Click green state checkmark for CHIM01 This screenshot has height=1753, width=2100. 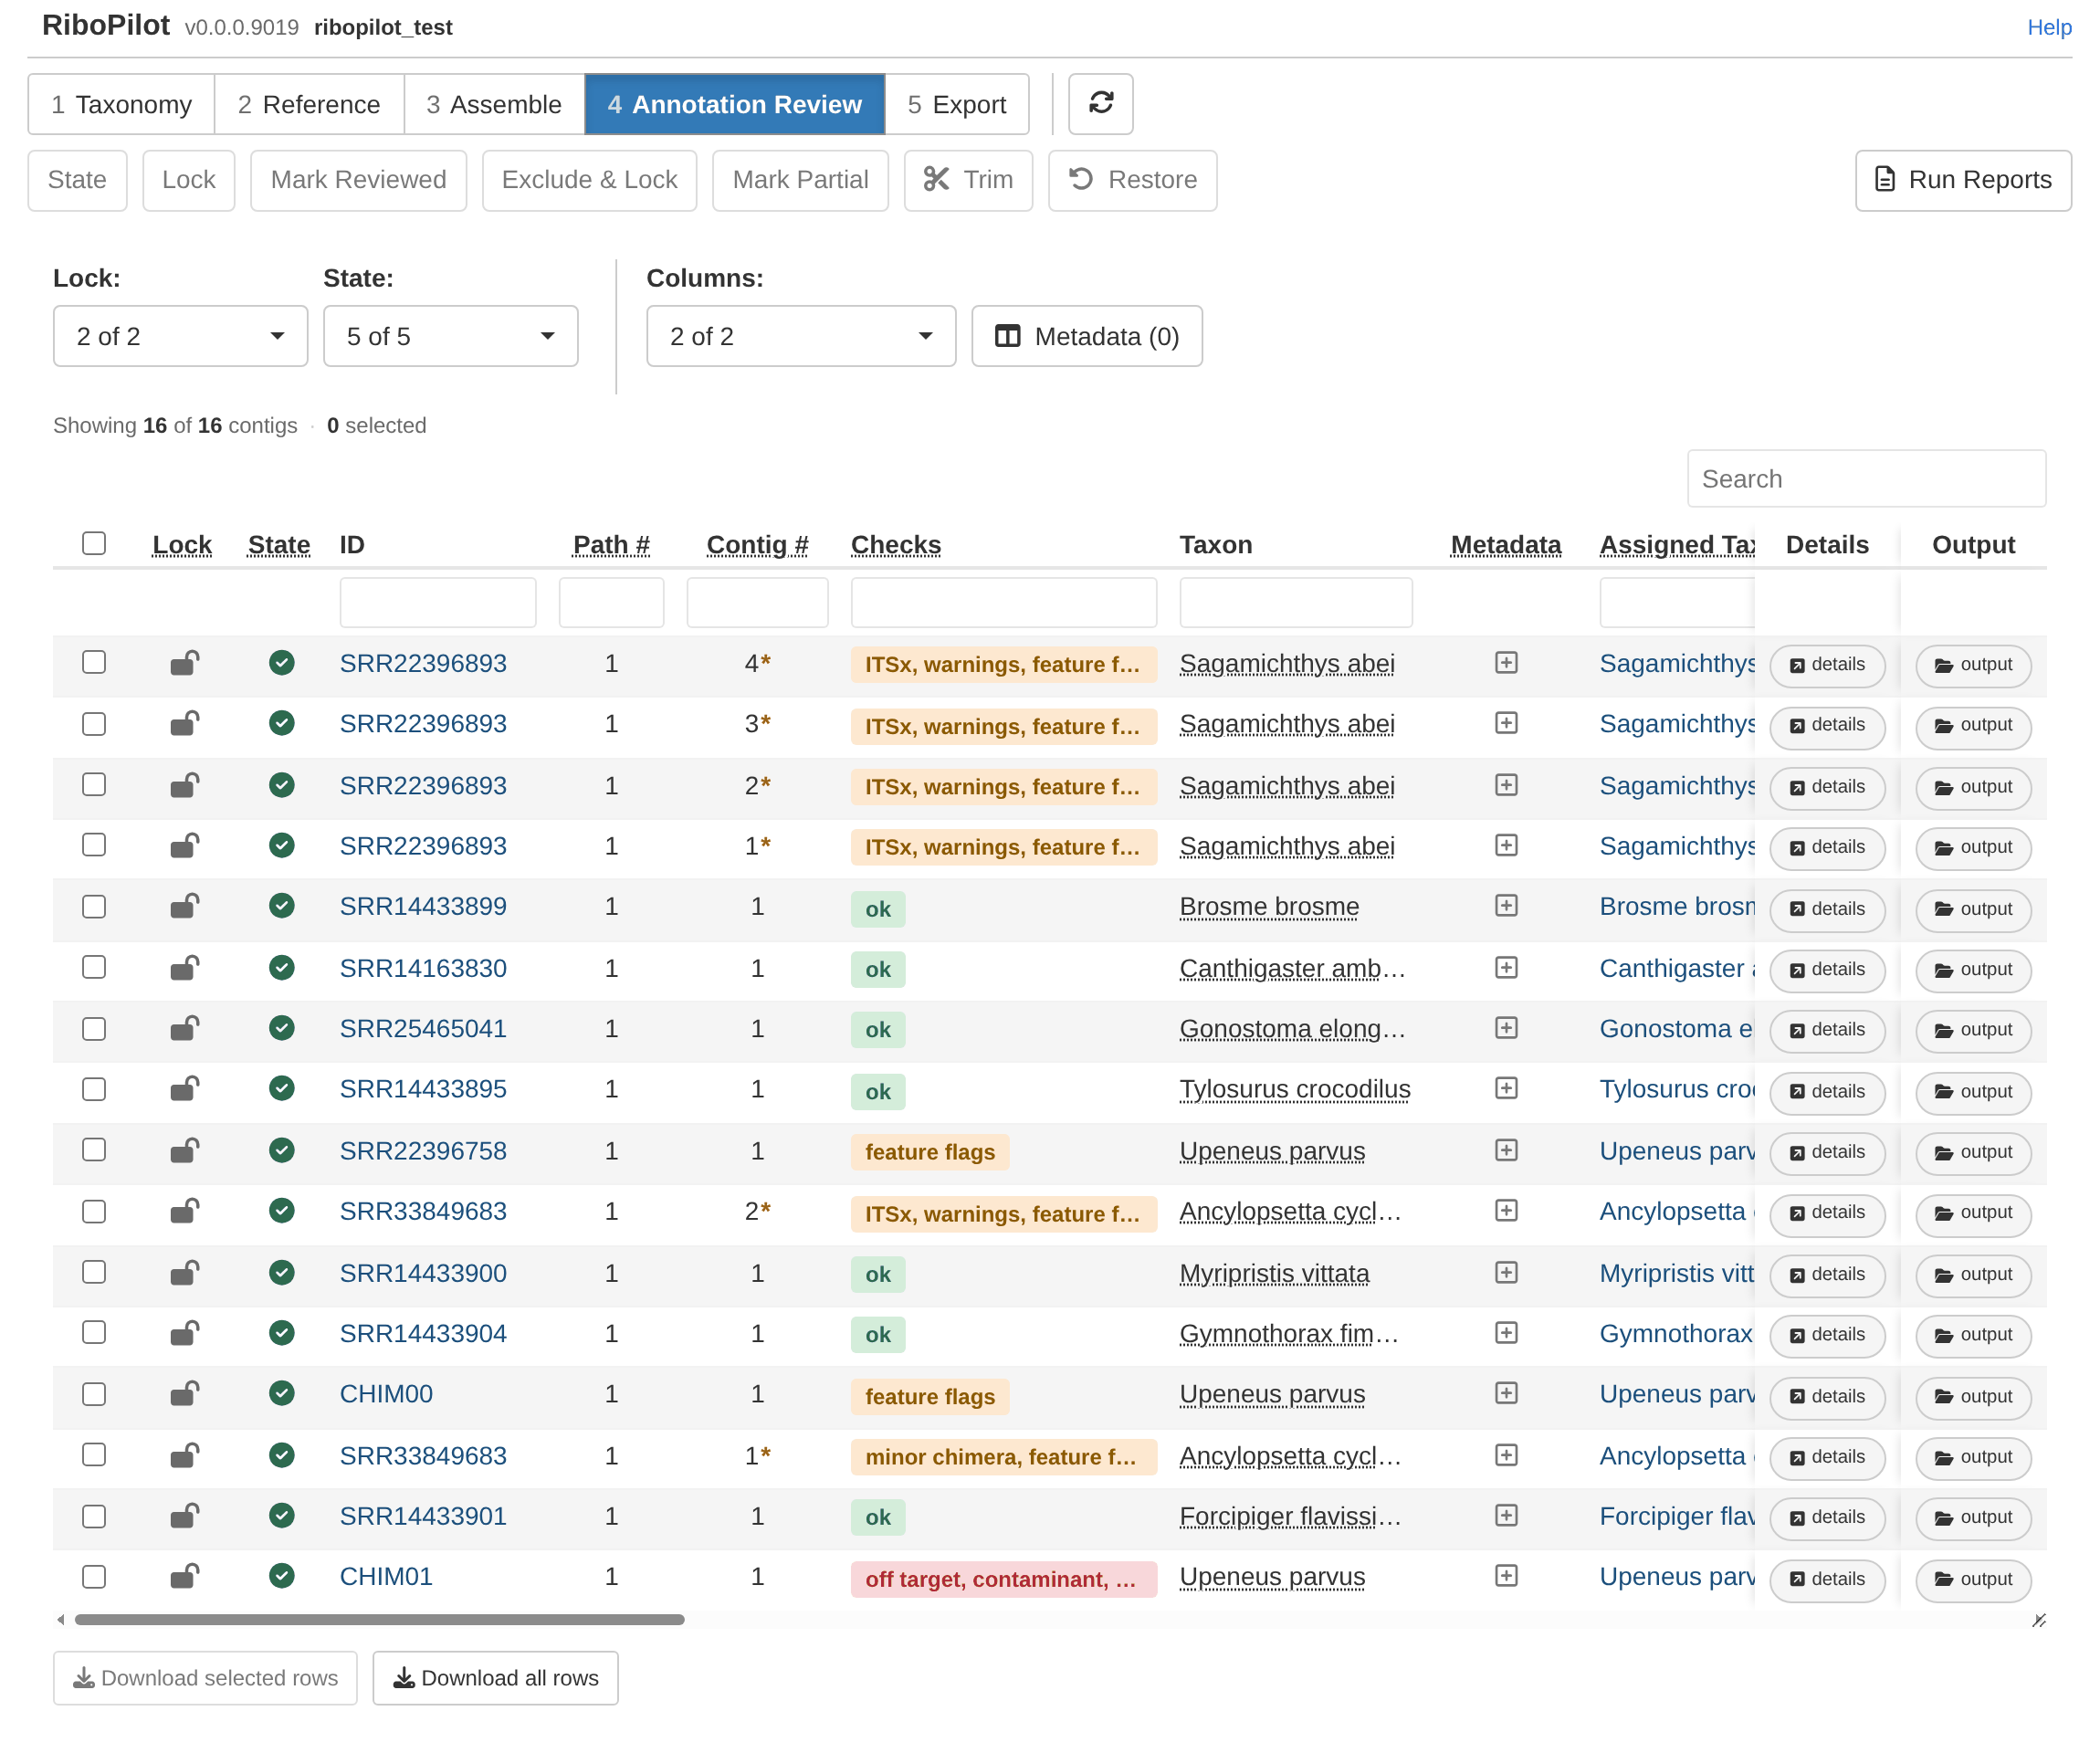pyautogui.click(x=282, y=1576)
